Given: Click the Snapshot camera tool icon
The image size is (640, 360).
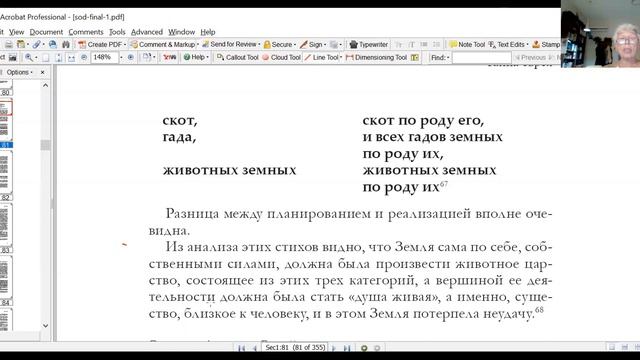Looking at the screenshot, I should pos(13,58).
